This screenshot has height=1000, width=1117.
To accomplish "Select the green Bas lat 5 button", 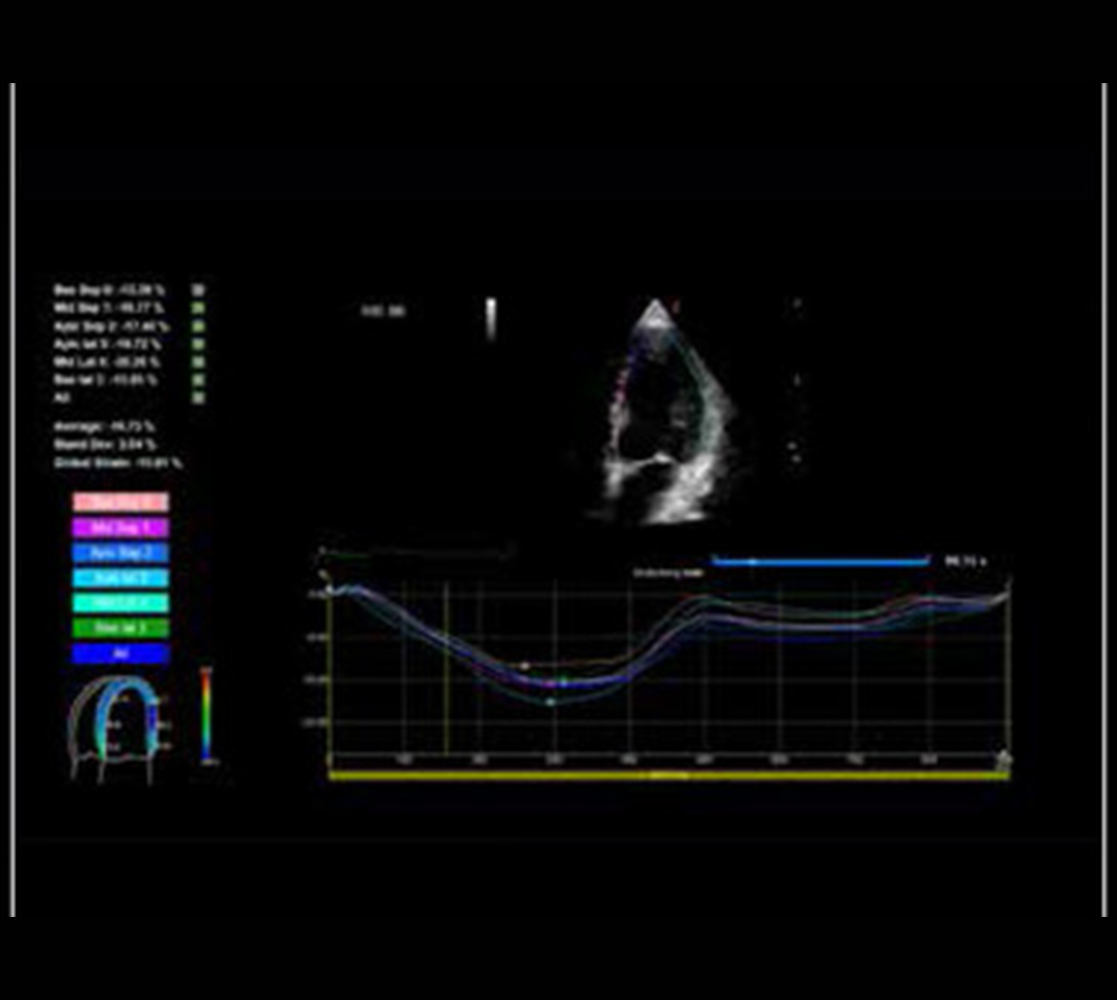I will (x=120, y=628).
